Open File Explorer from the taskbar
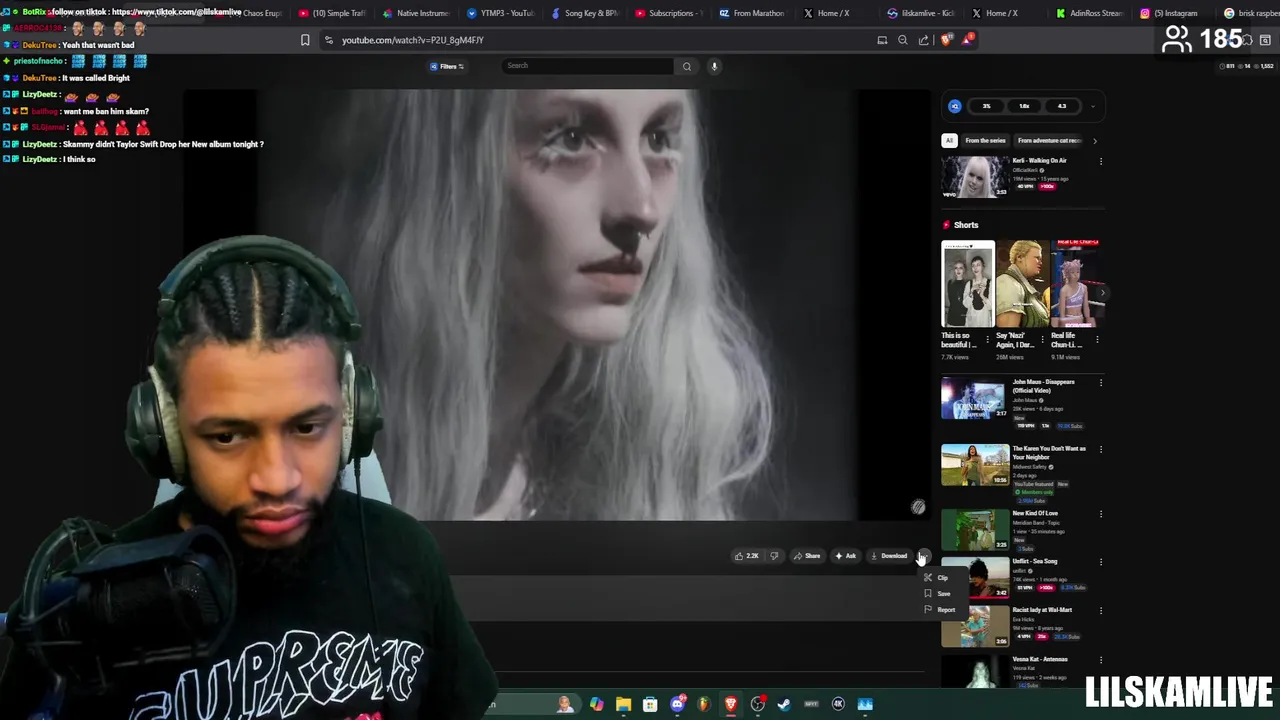 point(623,704)
